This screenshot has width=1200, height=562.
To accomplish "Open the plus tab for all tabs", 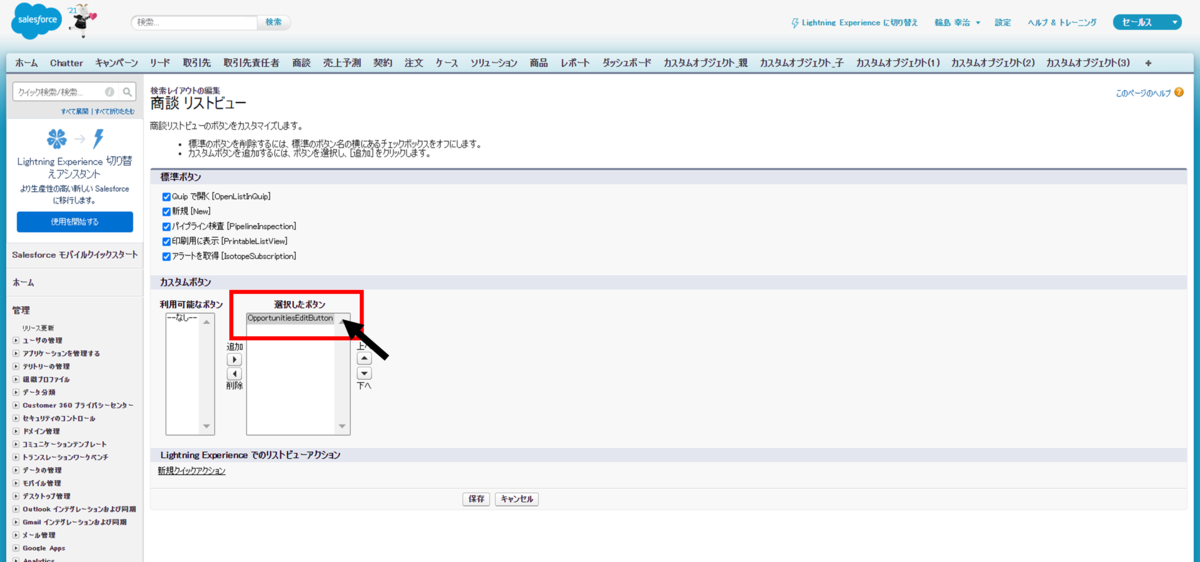I will pyautogui.click(x=1147, y=63).
